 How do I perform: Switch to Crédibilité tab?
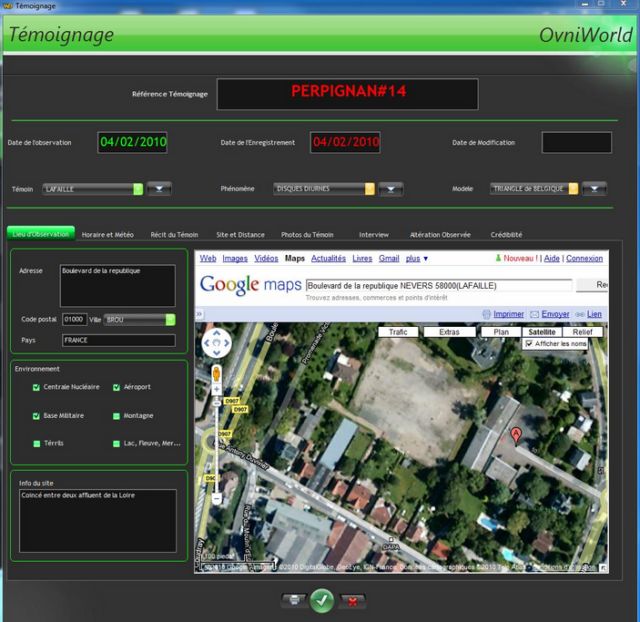[506, 235]
